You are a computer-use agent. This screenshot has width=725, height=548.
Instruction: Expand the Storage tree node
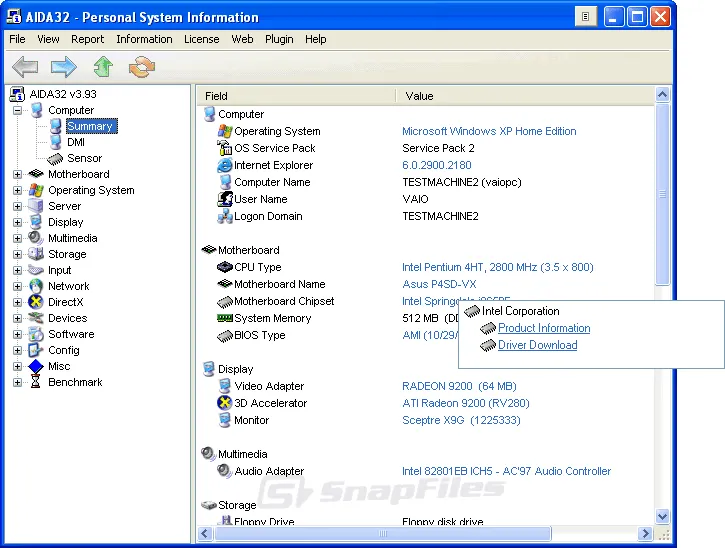17,254
